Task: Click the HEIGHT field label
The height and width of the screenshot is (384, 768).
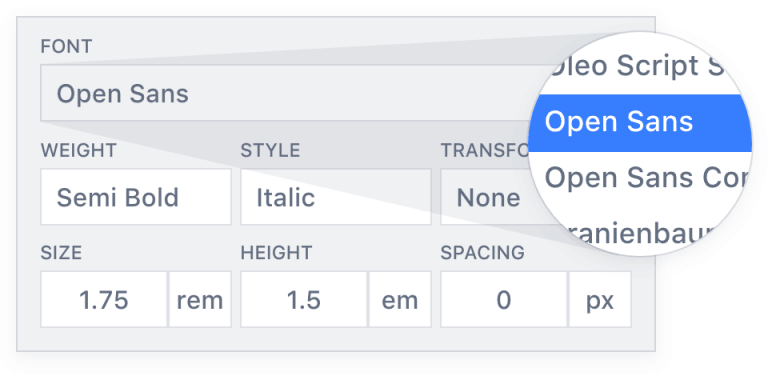Action: tap(276, 253)
